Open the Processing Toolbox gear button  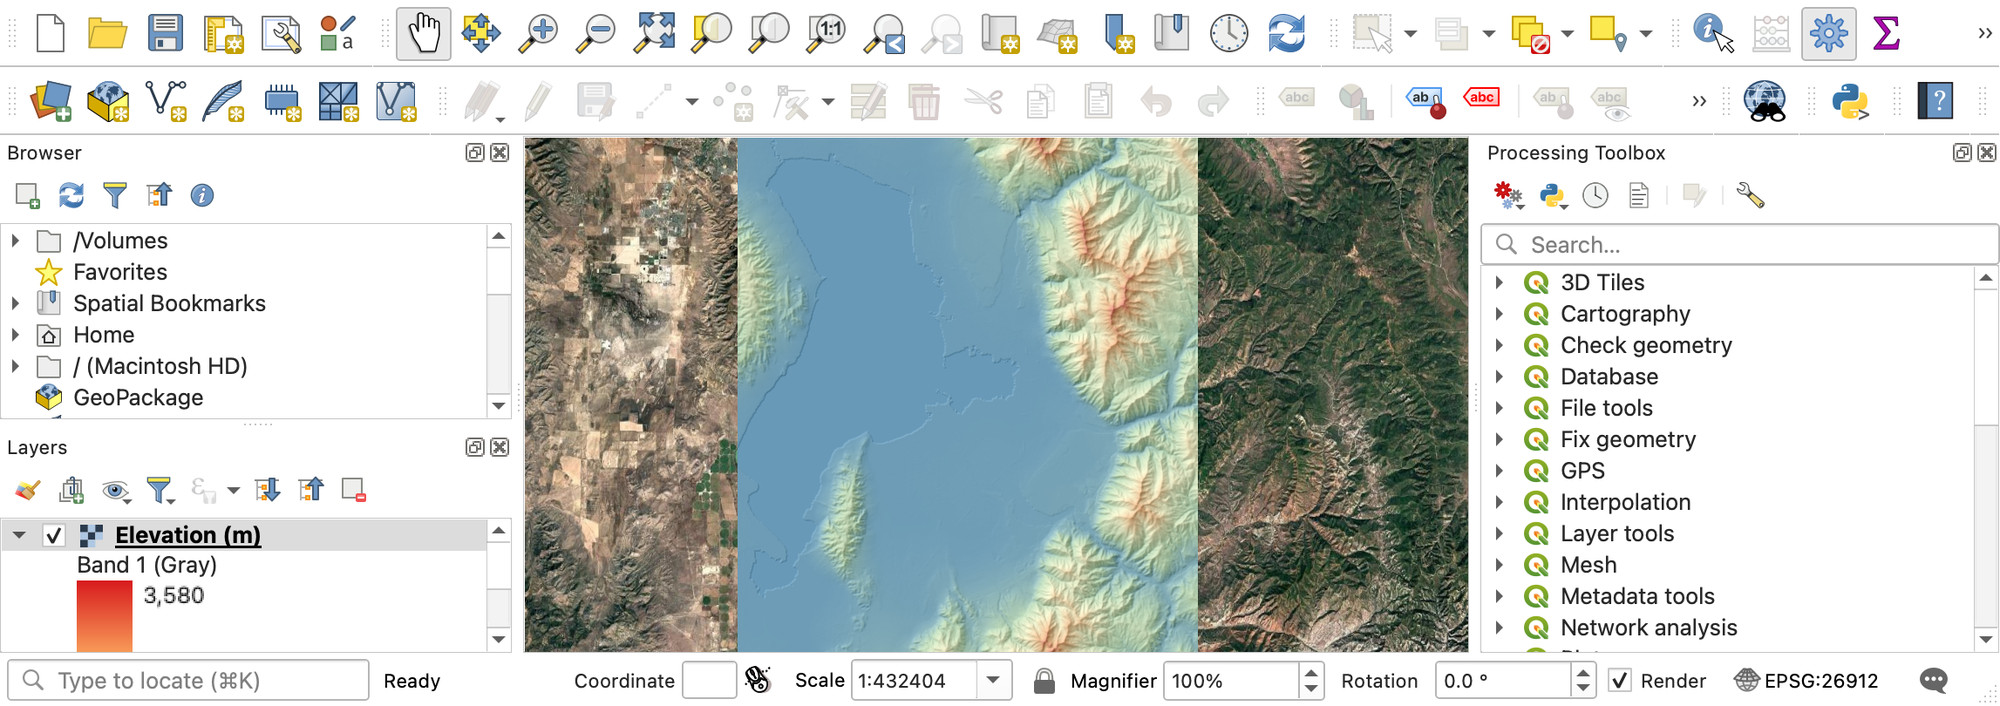pyautogui.click(x=1829, y=33)
